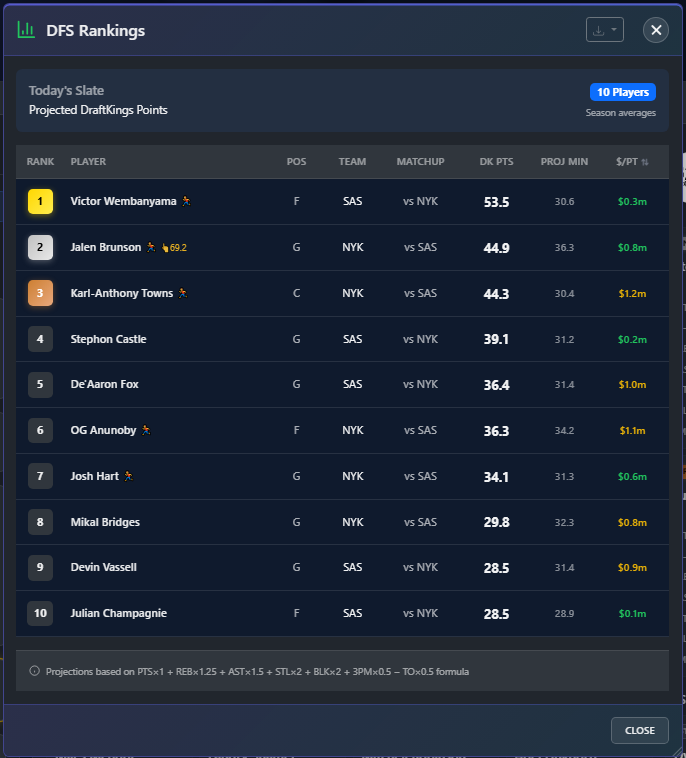Click the green bar chart icon in title
The image size is (686, 758).
click(26, 30)
